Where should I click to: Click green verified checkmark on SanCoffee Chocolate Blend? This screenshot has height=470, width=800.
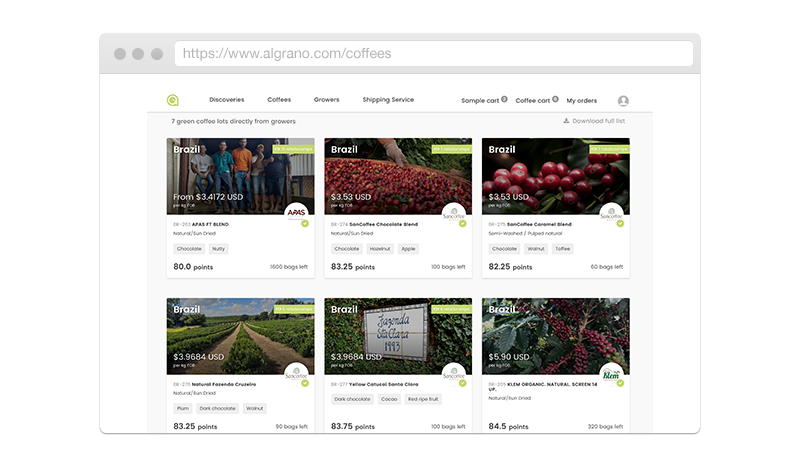[463, 224]
